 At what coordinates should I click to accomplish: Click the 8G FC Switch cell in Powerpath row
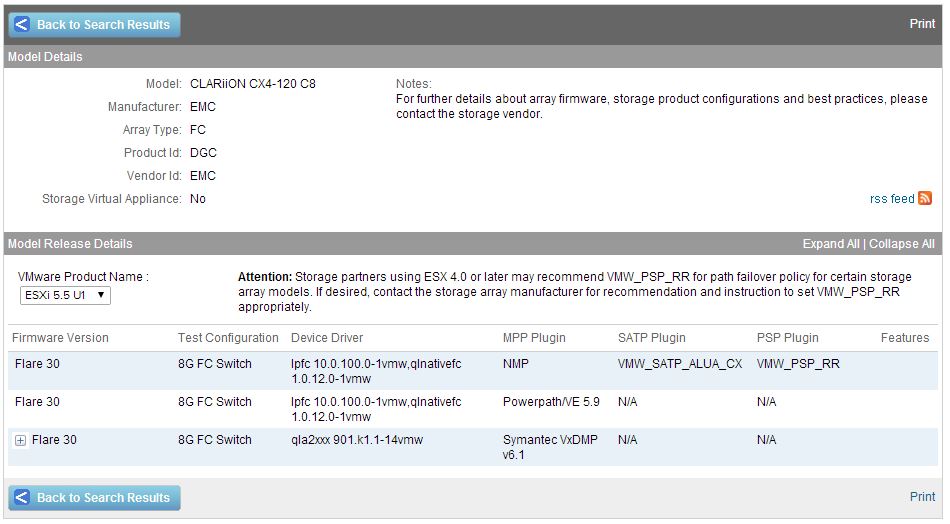pyautogui.click(x=214, y=402)
